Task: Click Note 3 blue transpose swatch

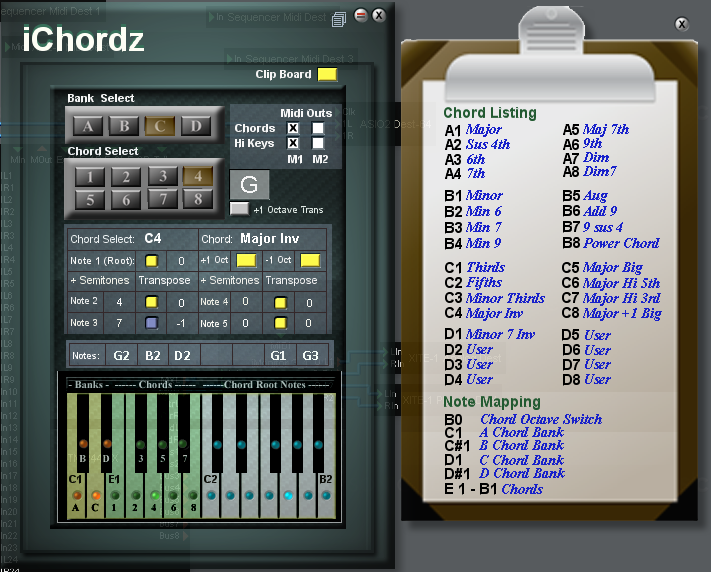Action: [x=151, y=323]
